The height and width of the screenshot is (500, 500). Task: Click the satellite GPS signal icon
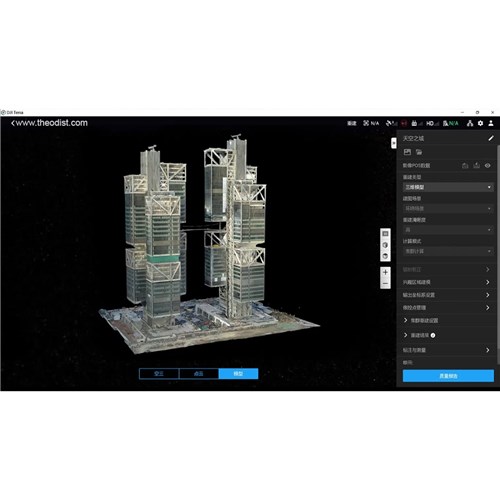pos(392,123)
